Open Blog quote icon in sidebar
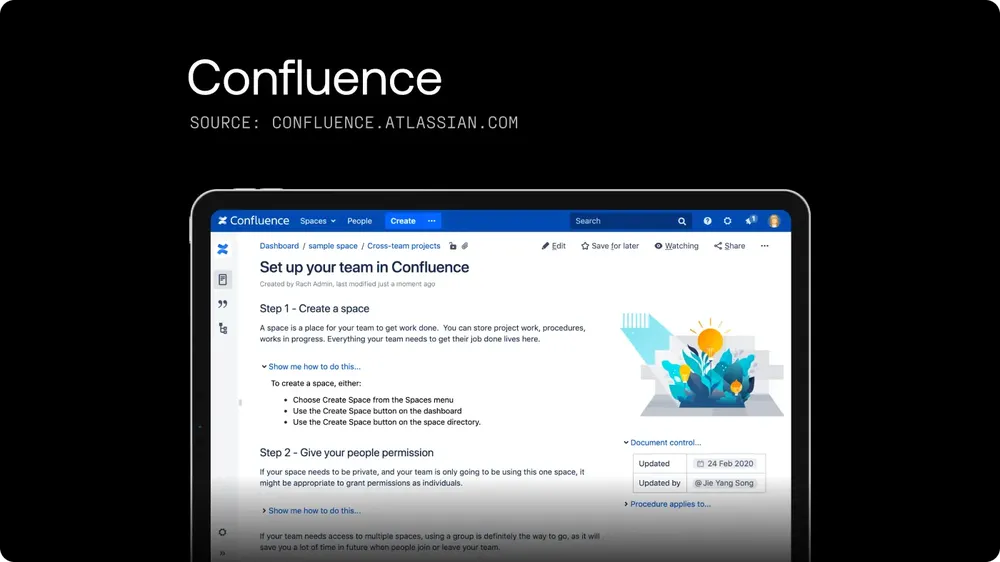 pos(222,304)
